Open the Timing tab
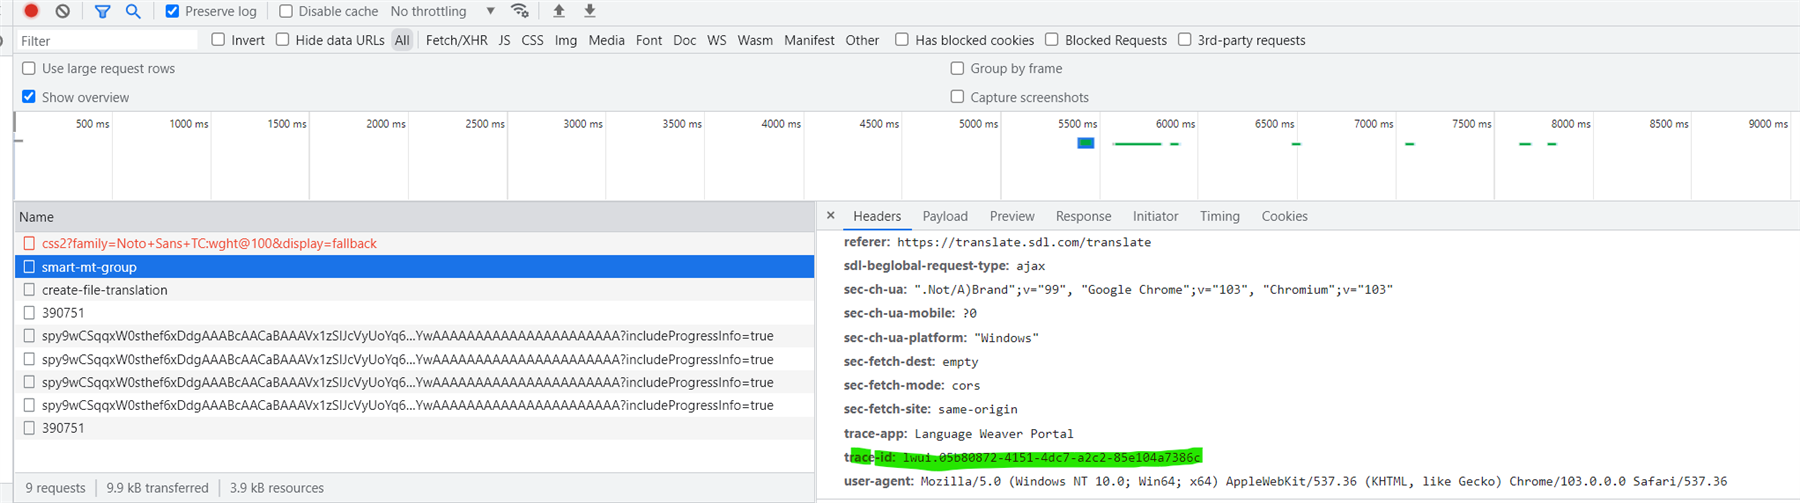The image size is (1800, 503). [x=1219, y=216]
